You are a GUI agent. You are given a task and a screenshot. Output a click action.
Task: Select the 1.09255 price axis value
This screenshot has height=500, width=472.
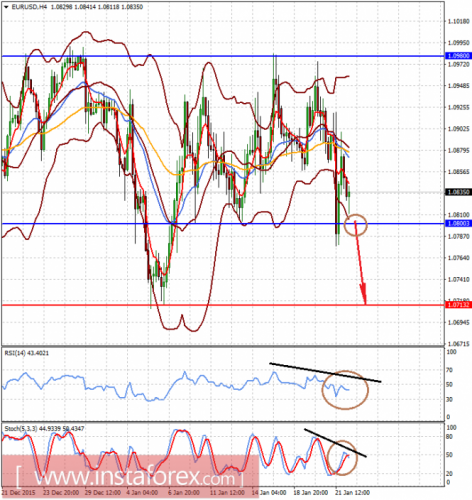(459, 107)
